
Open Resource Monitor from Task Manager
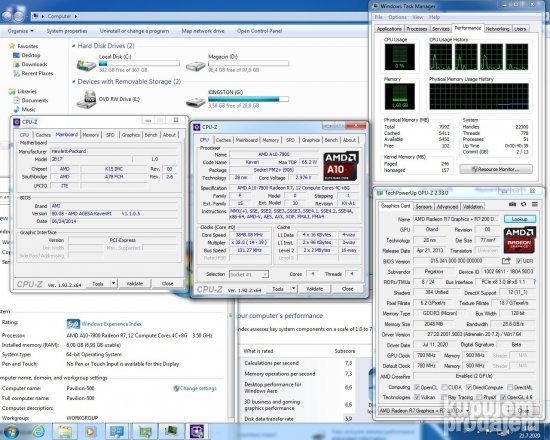coord(496,169)
